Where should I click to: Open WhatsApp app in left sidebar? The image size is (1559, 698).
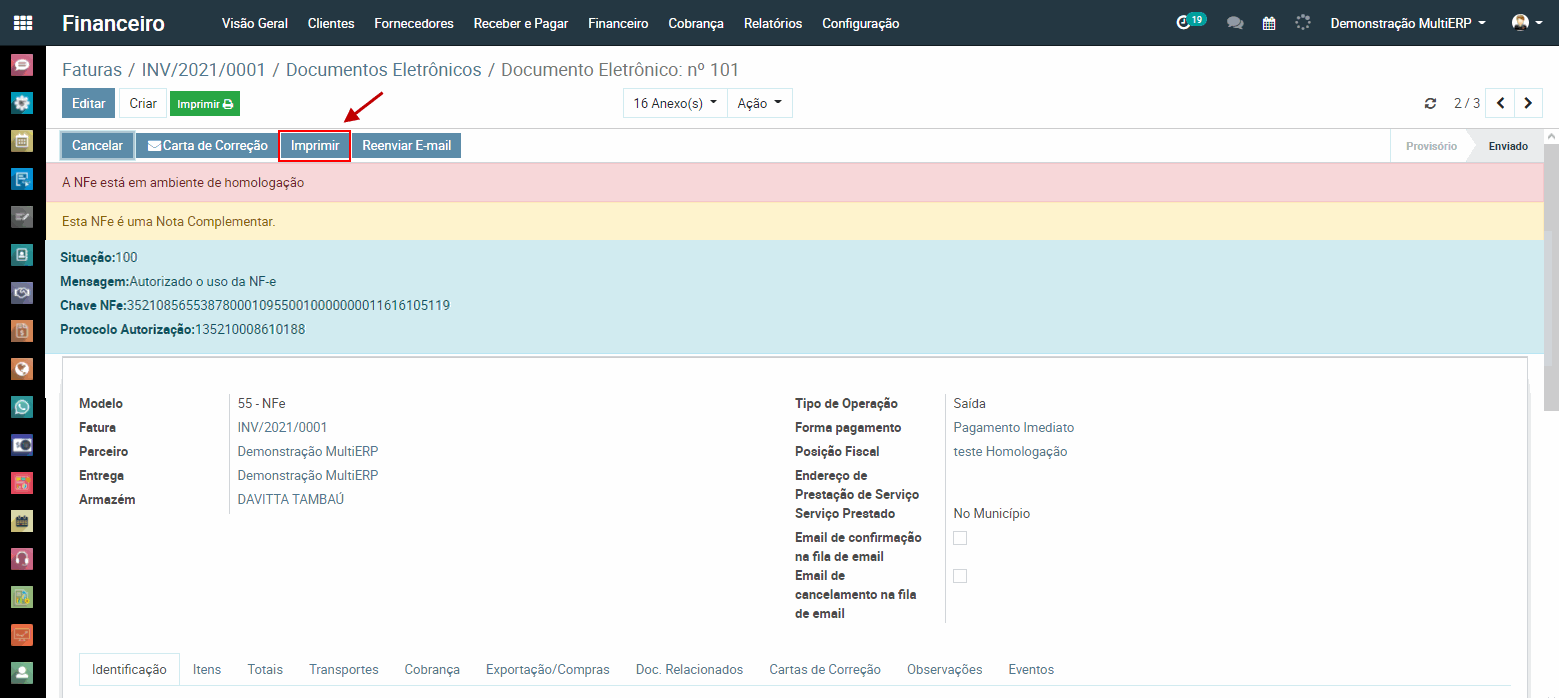(x=22, y=407)
